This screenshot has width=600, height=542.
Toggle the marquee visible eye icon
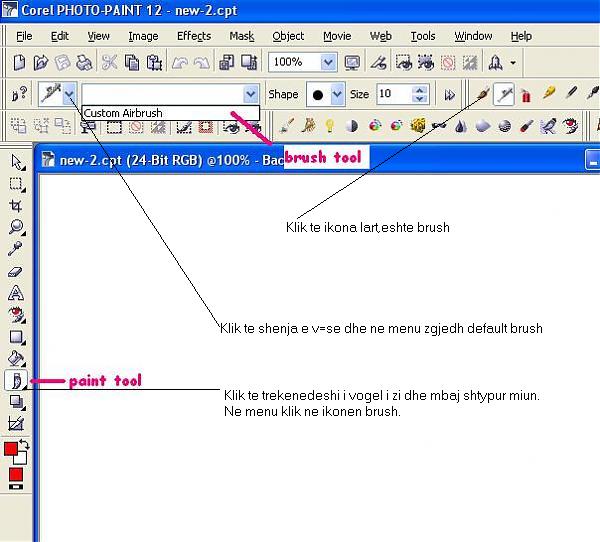(x=230, y=127)
